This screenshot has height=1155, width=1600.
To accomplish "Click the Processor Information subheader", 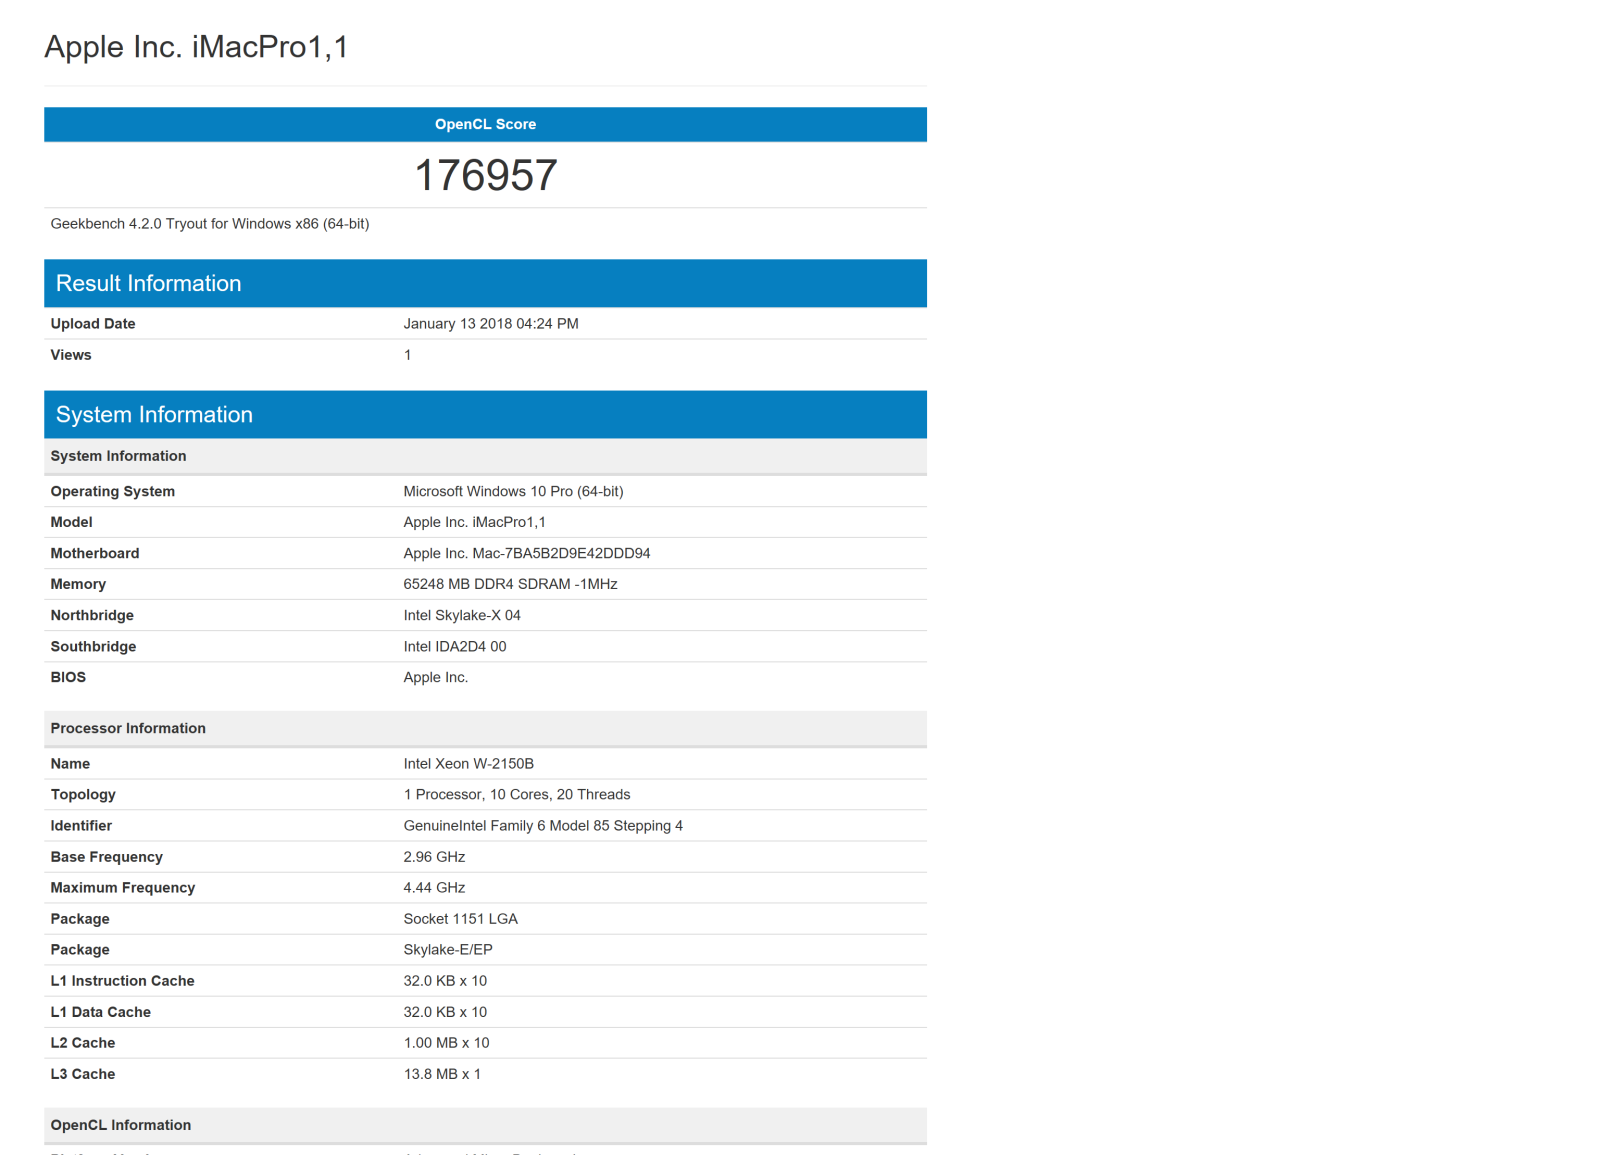I will [485, 728].
